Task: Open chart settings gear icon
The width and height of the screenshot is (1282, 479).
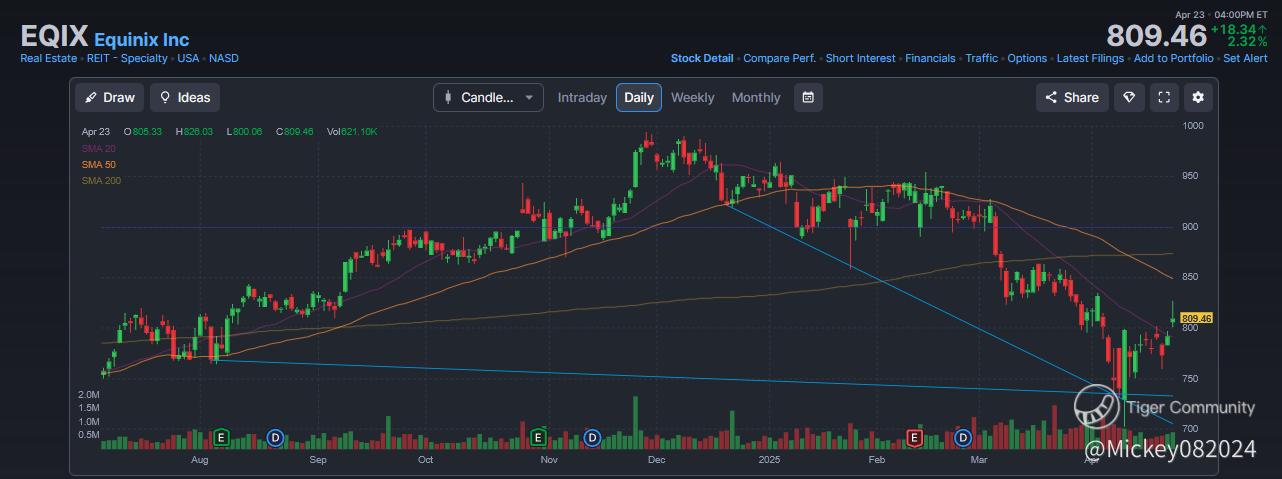Action: click(1198, 97)
